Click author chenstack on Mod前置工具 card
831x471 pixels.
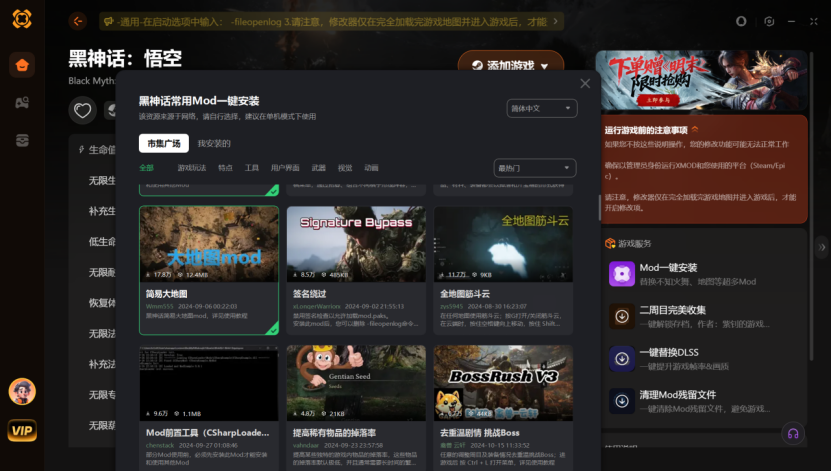point(160,445)
